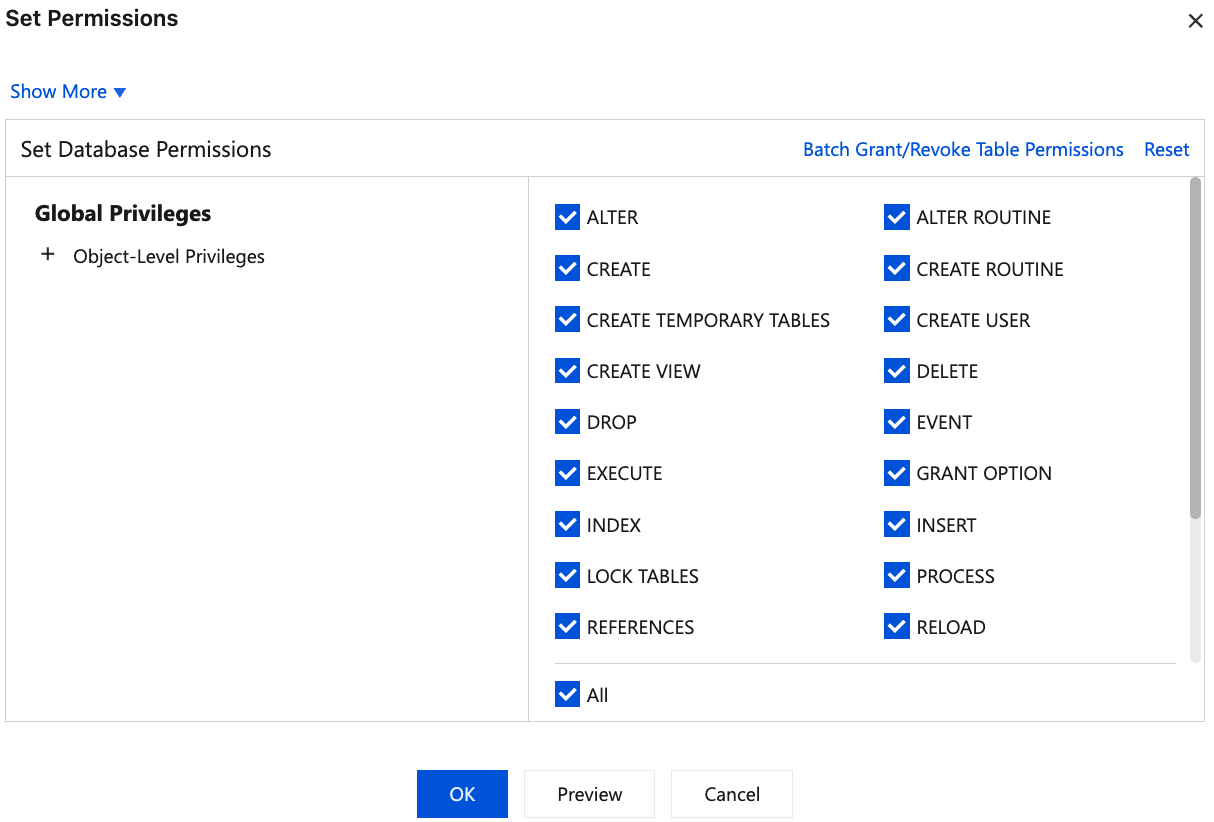1214x822 pixels.
Task: Click the privileges list scrollbar
Action: tap(1195, 350)
